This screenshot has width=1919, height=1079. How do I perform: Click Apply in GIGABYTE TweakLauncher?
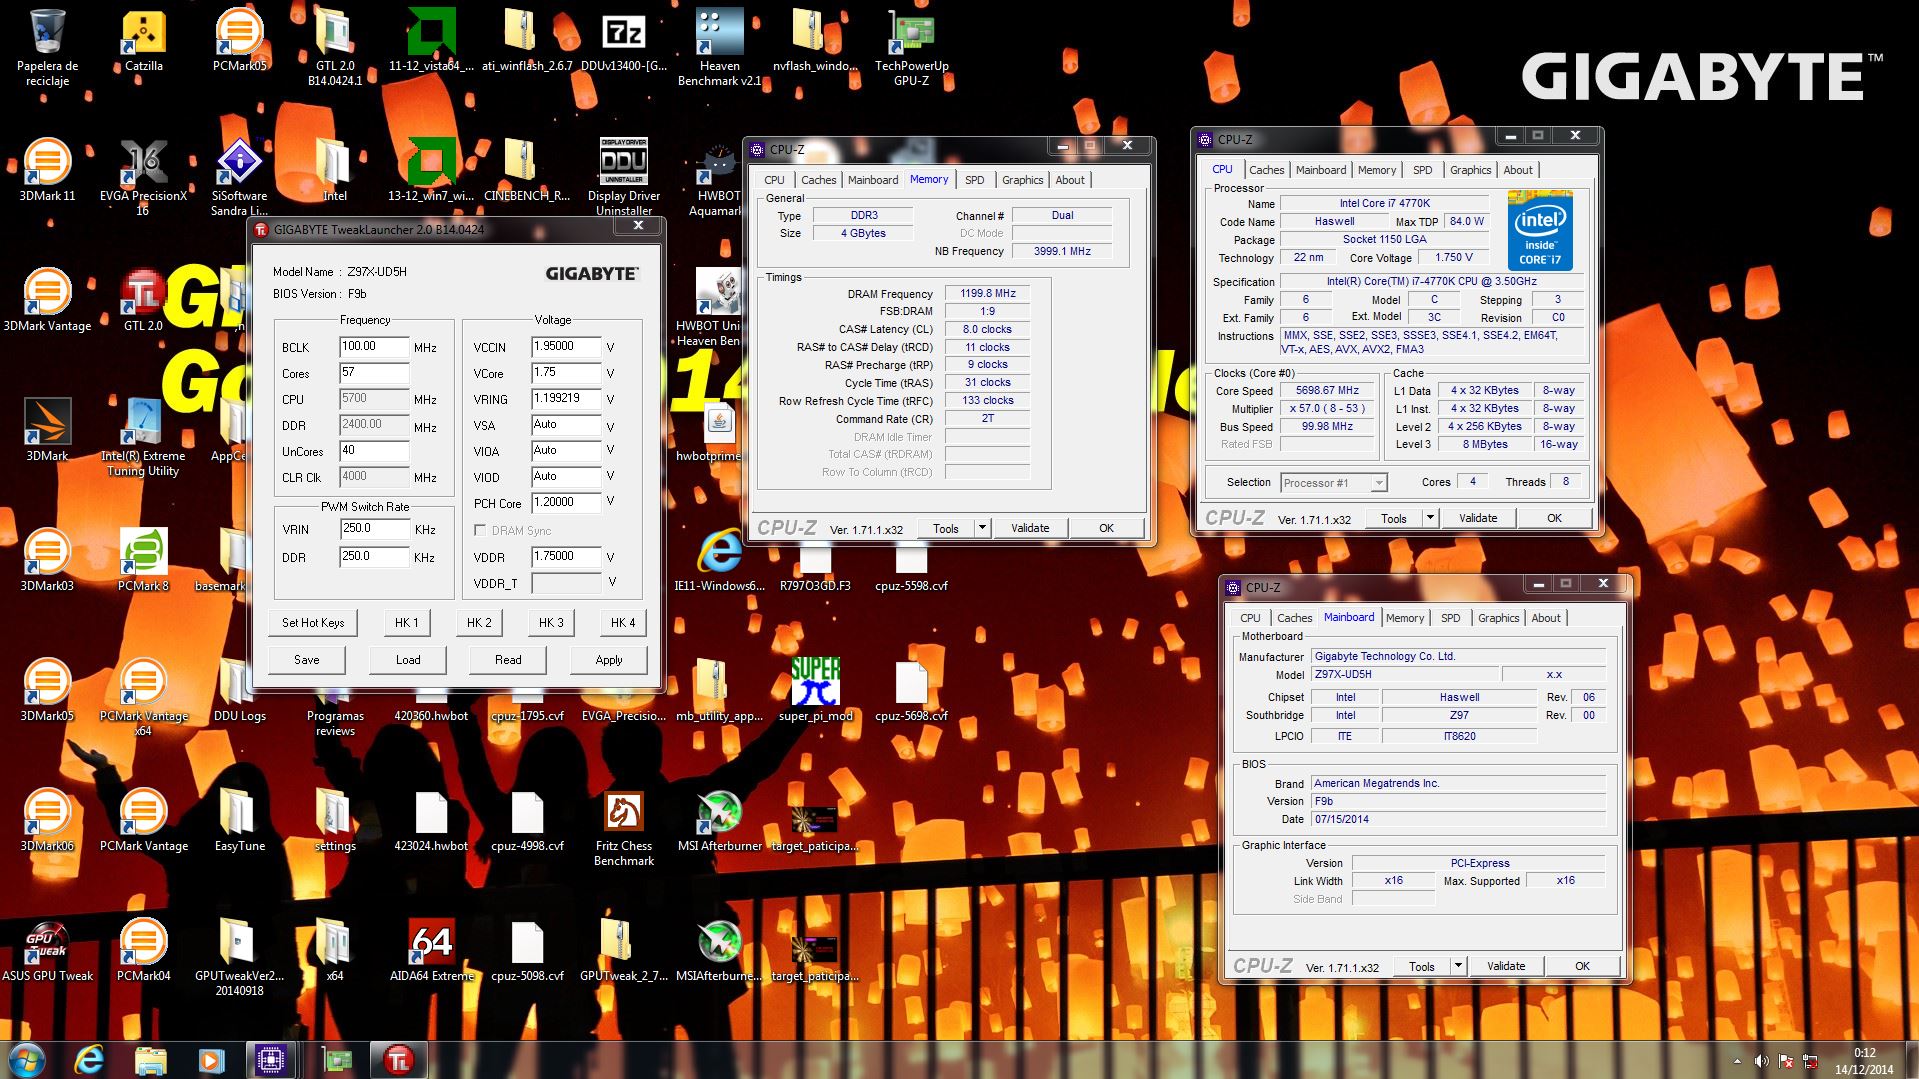coord(609,660)
